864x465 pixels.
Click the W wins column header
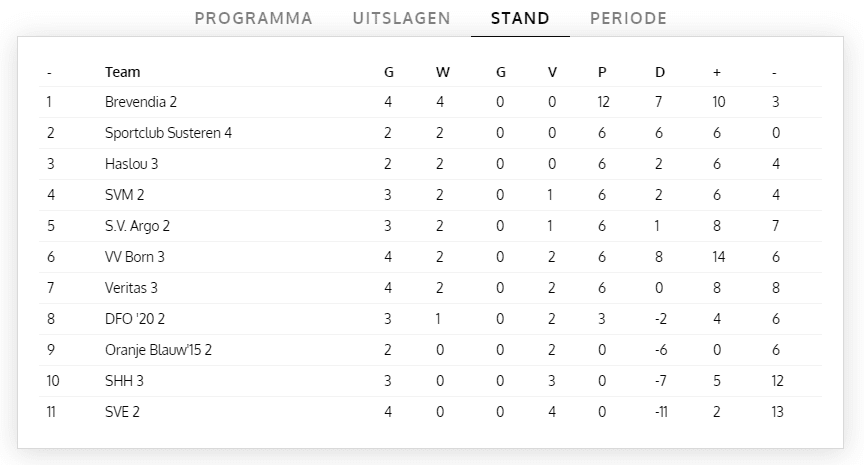point(442,72)
